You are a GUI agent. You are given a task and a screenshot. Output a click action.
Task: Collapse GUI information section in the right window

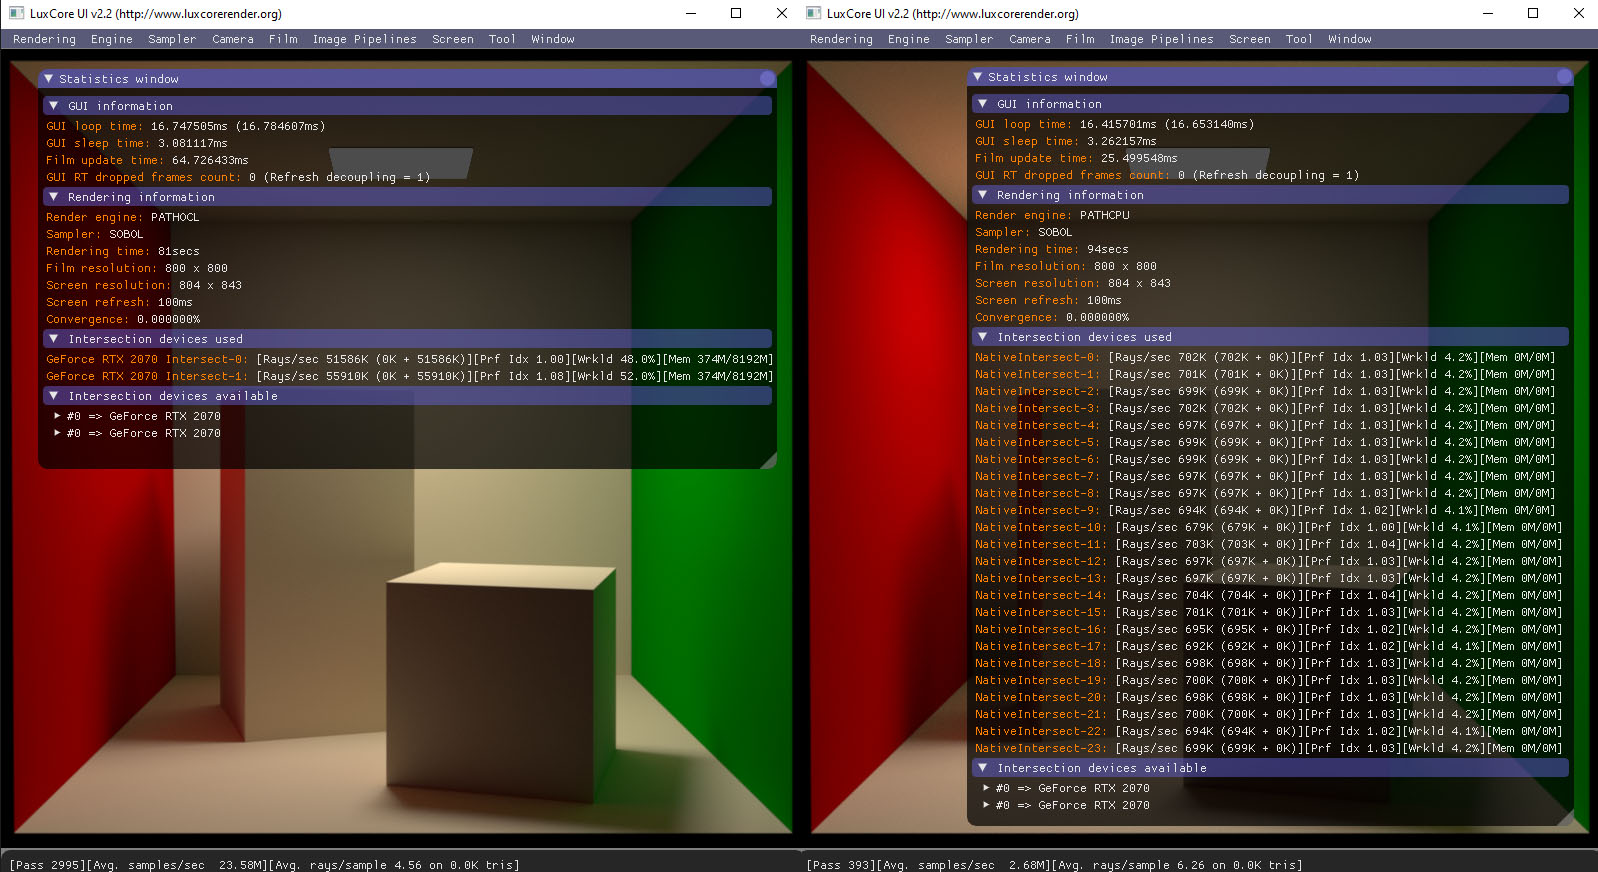click(983, 104)
